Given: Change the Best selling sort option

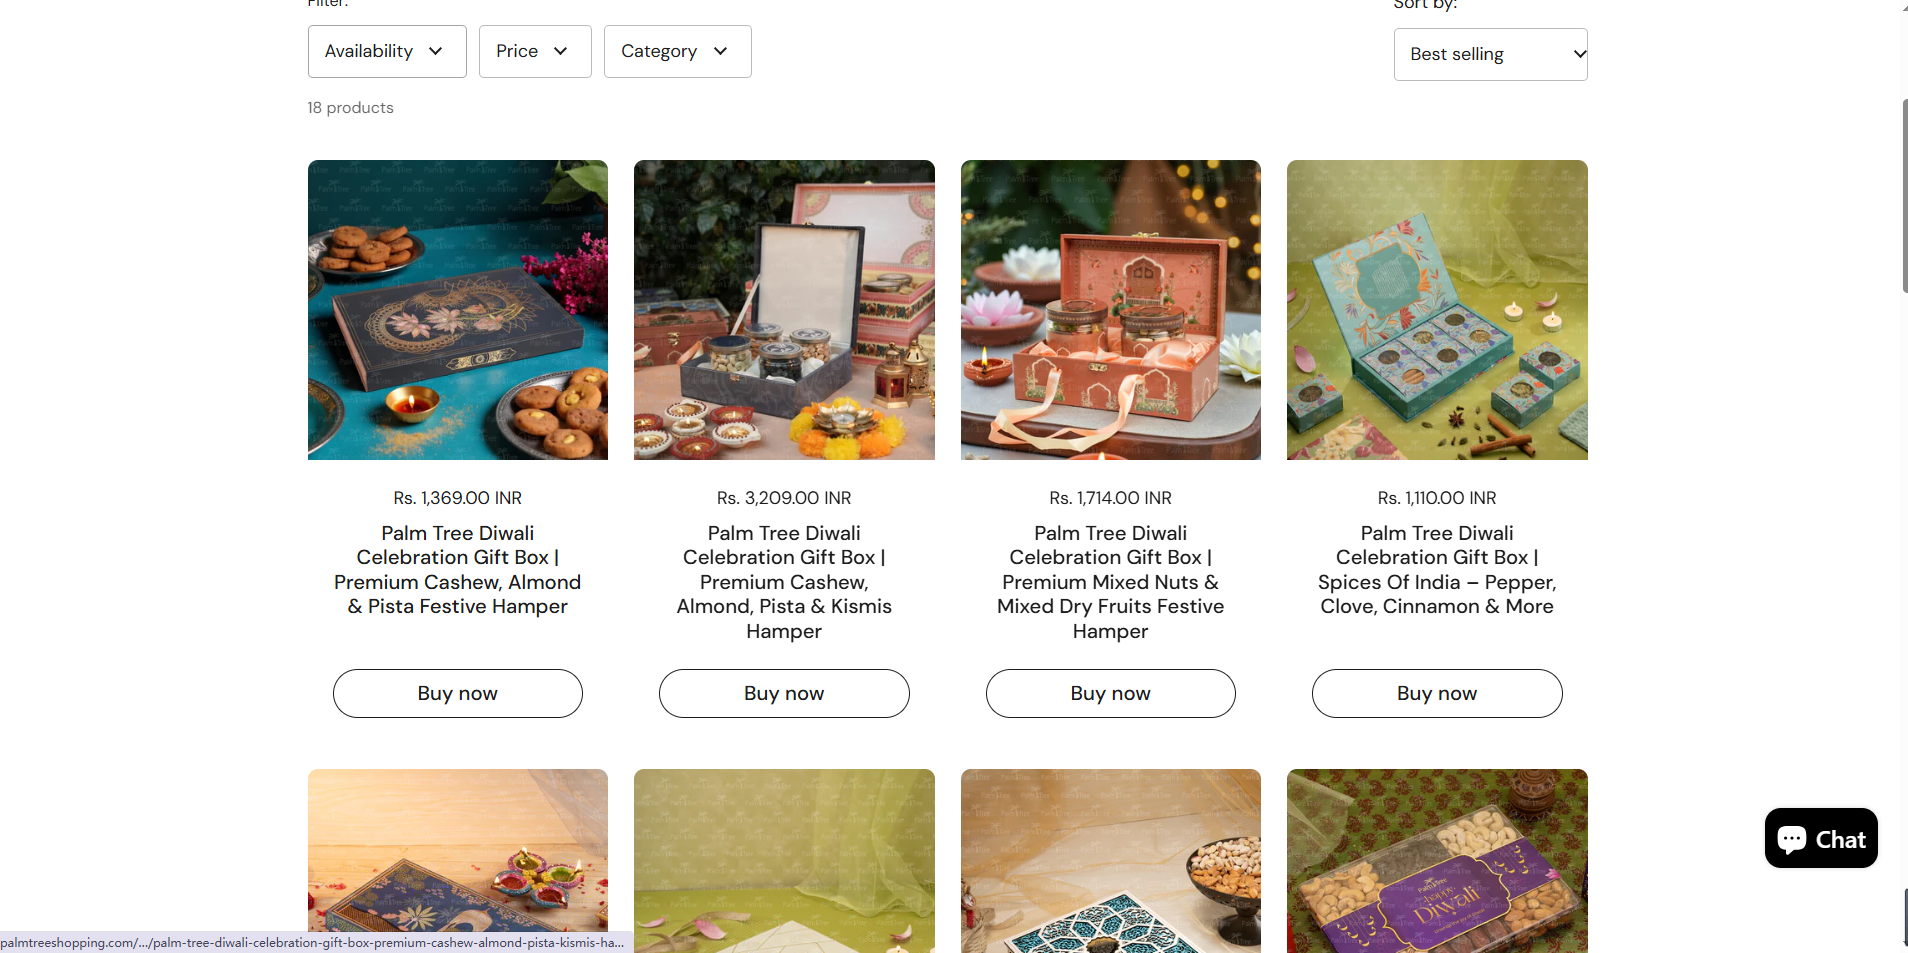Looking at the screenshot, I should 1489,54.
